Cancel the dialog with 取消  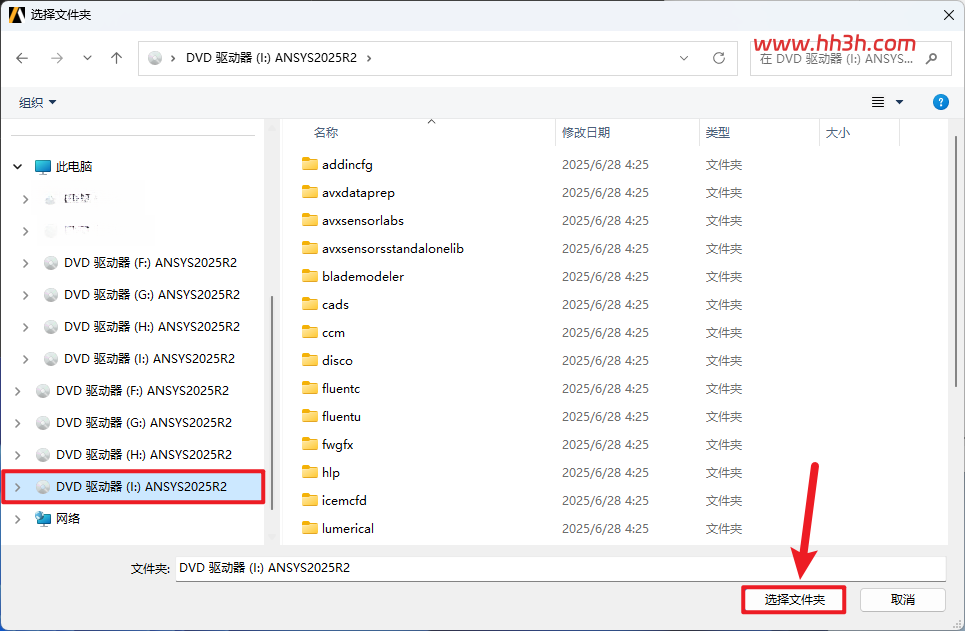point(902,600)
